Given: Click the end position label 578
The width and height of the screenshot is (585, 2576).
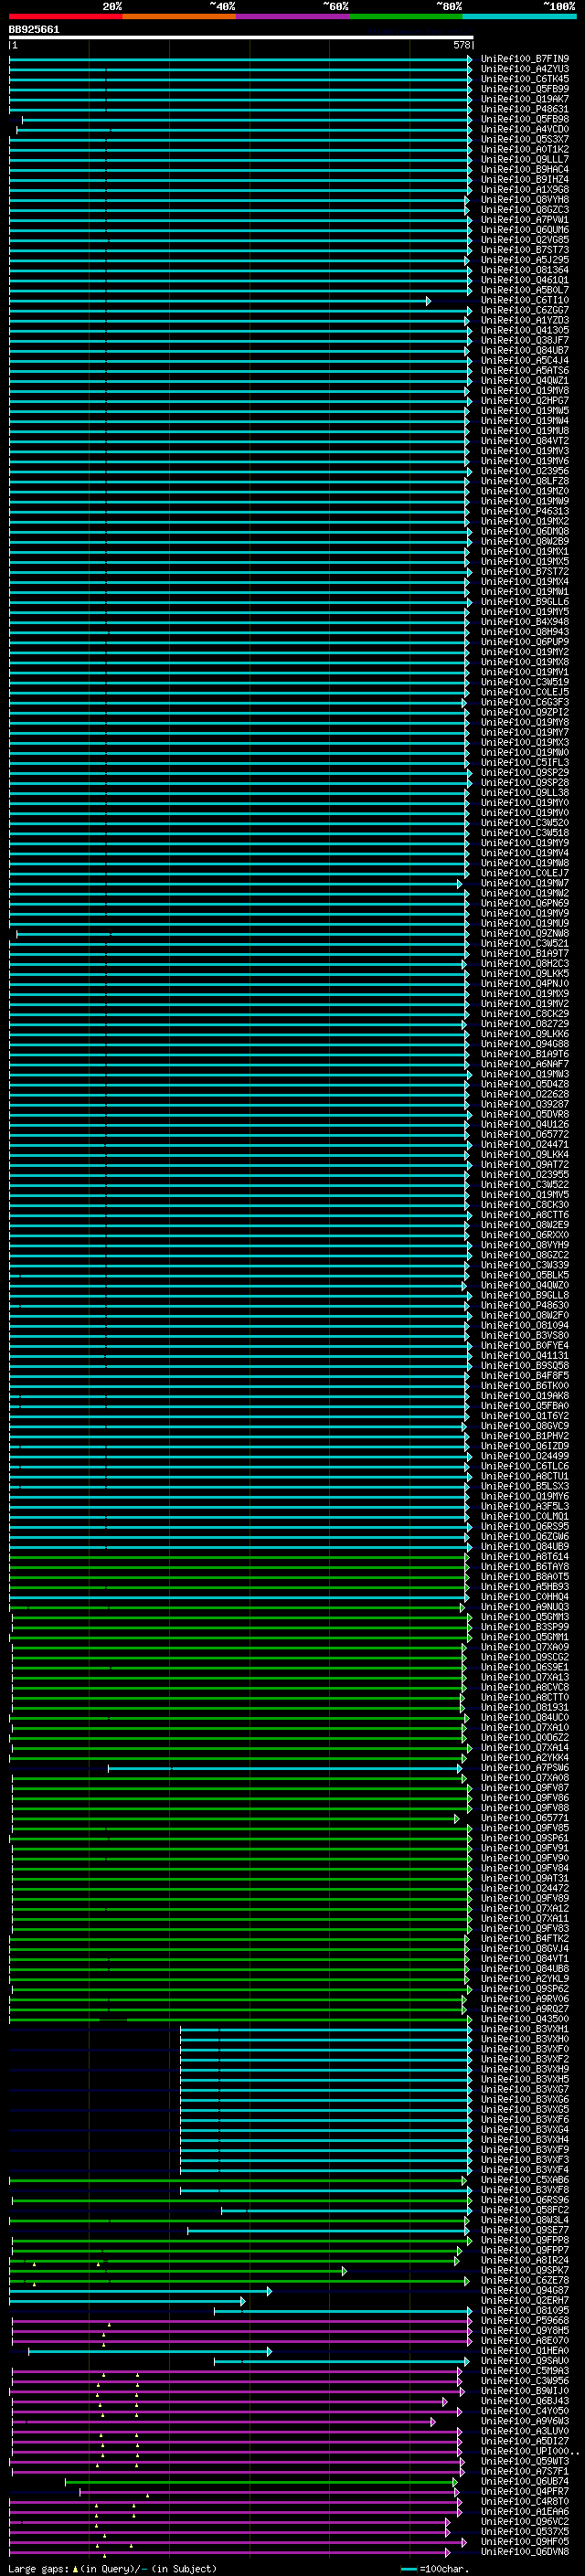Looking at the screenshot, I should coord(462,45).
